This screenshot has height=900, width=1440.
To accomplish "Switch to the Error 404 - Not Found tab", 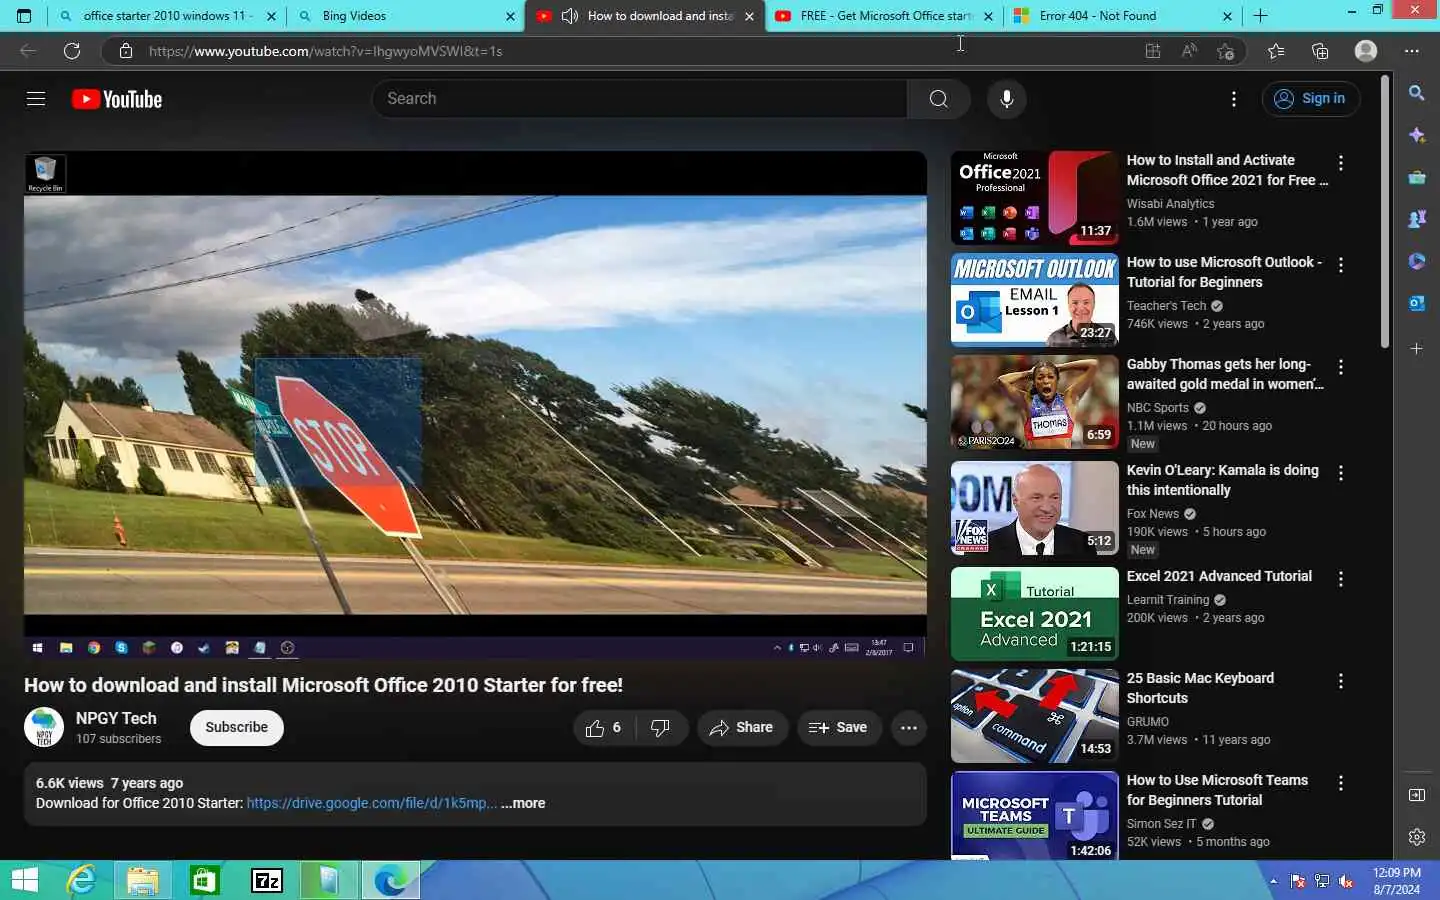I will tap(1123, 16).
